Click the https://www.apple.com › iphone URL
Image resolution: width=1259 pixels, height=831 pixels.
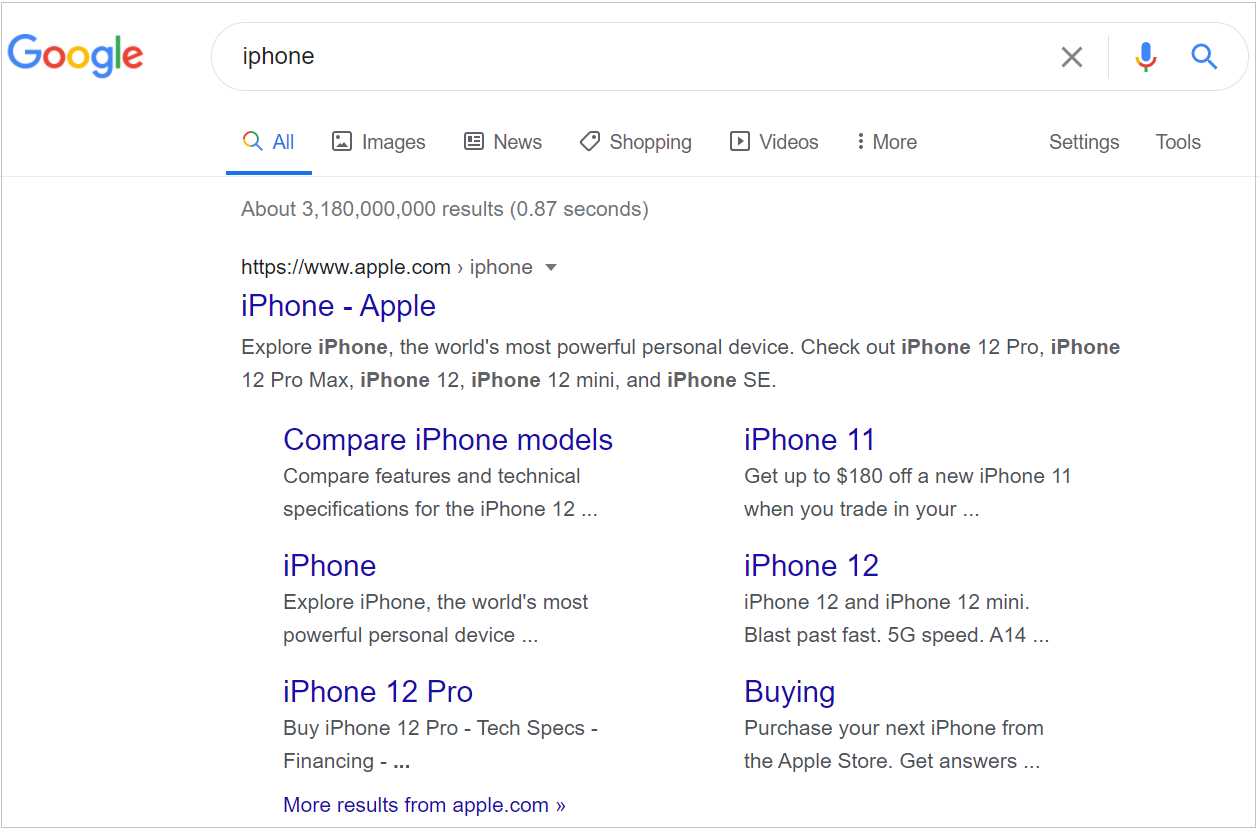point(387,267)
